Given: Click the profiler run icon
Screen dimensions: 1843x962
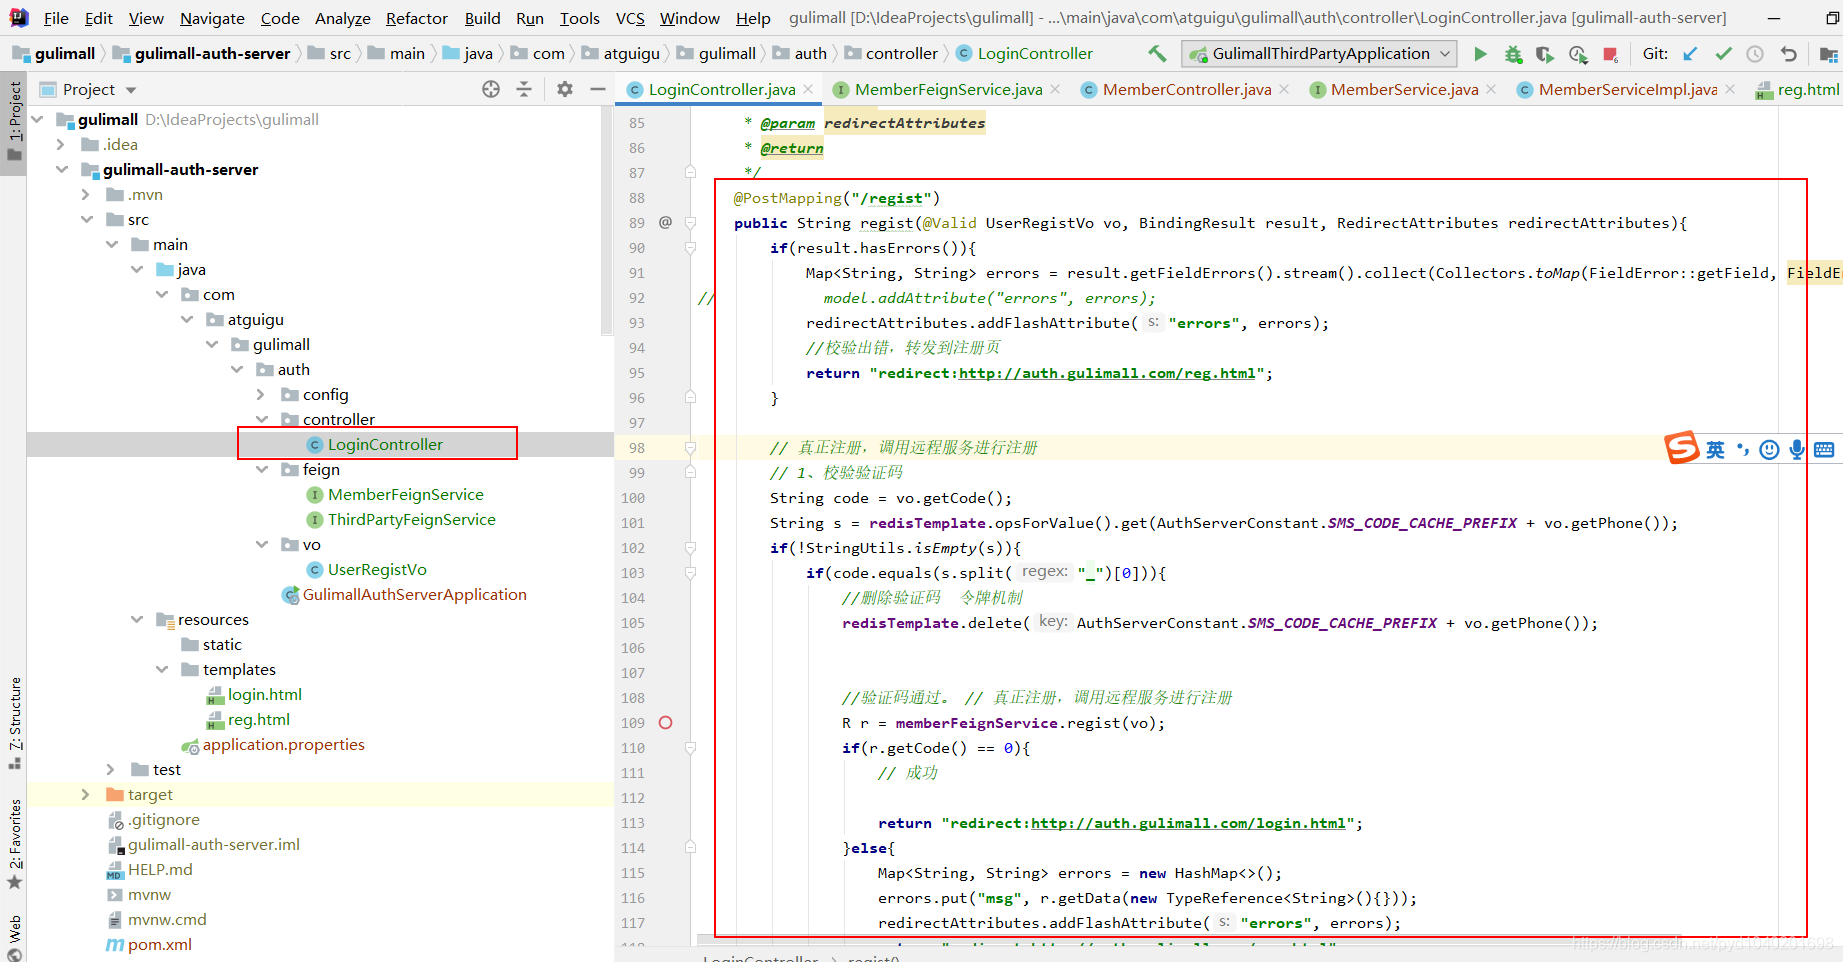Looking at the screenshot, I should click(1578, 54).
